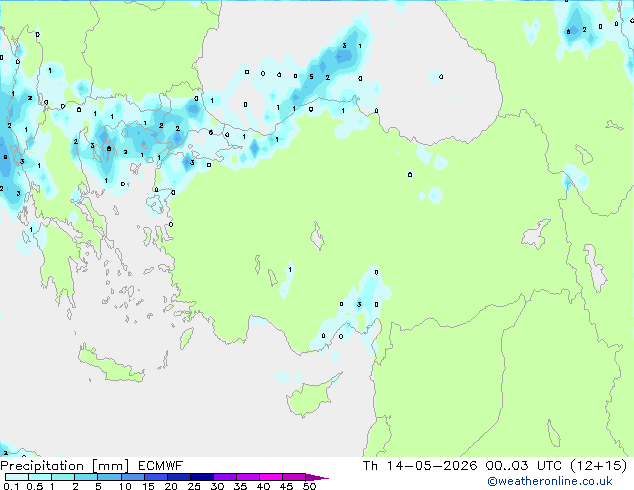The width and height of the screenshot is (634, 490).
Task: Click the 45–50 mm legend swatch
Action: 294,477
